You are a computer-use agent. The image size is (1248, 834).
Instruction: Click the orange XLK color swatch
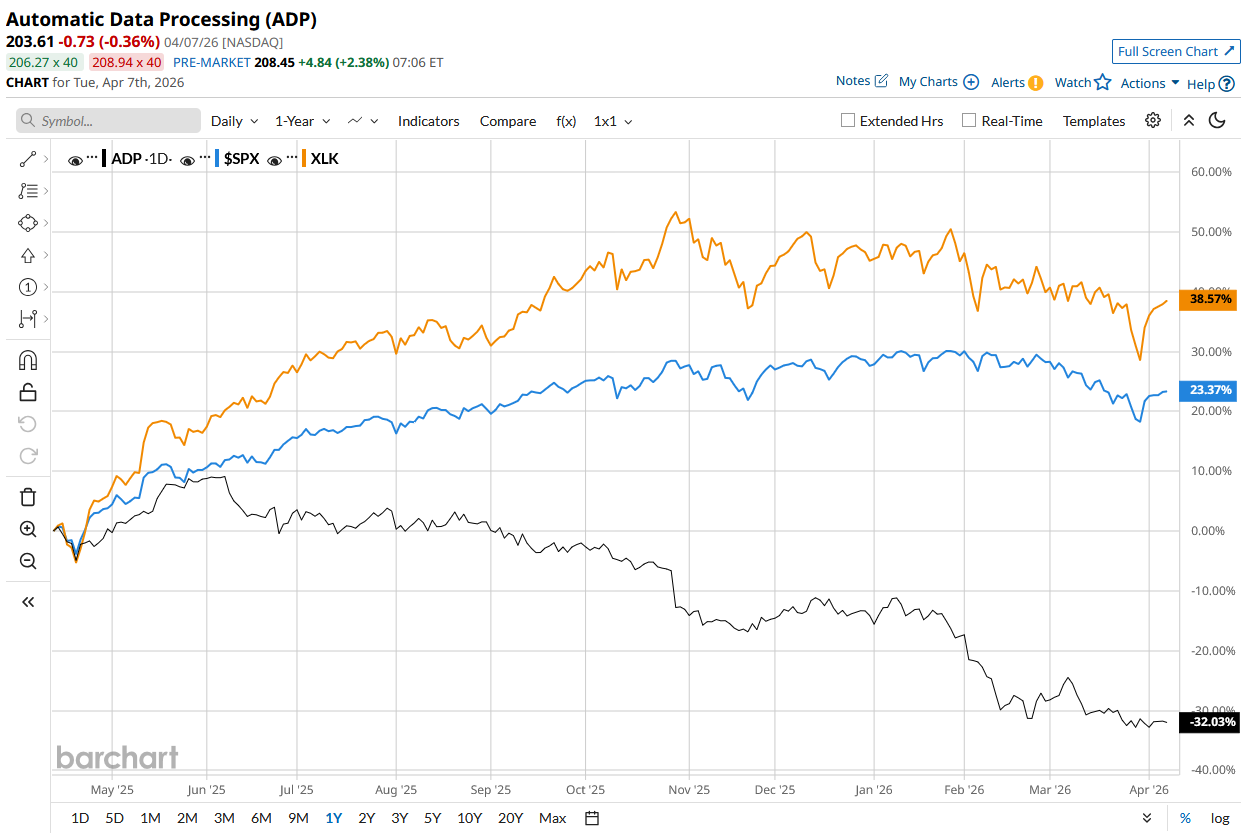tap(302, 158)
